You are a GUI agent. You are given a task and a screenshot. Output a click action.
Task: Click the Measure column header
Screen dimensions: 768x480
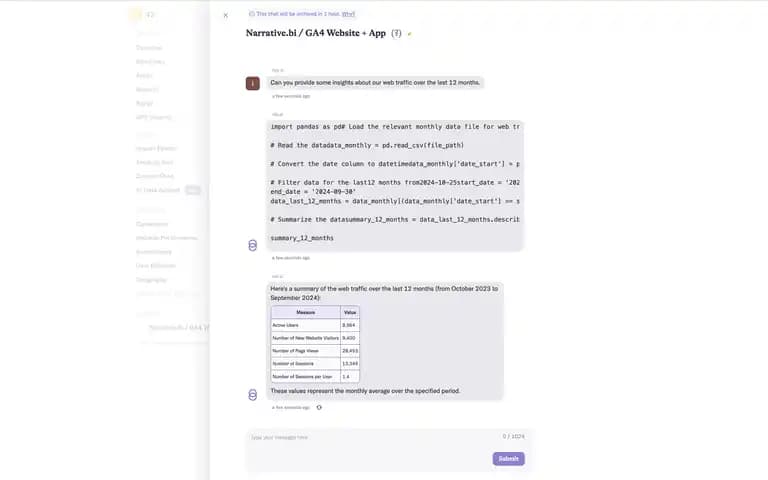point(306,312)
